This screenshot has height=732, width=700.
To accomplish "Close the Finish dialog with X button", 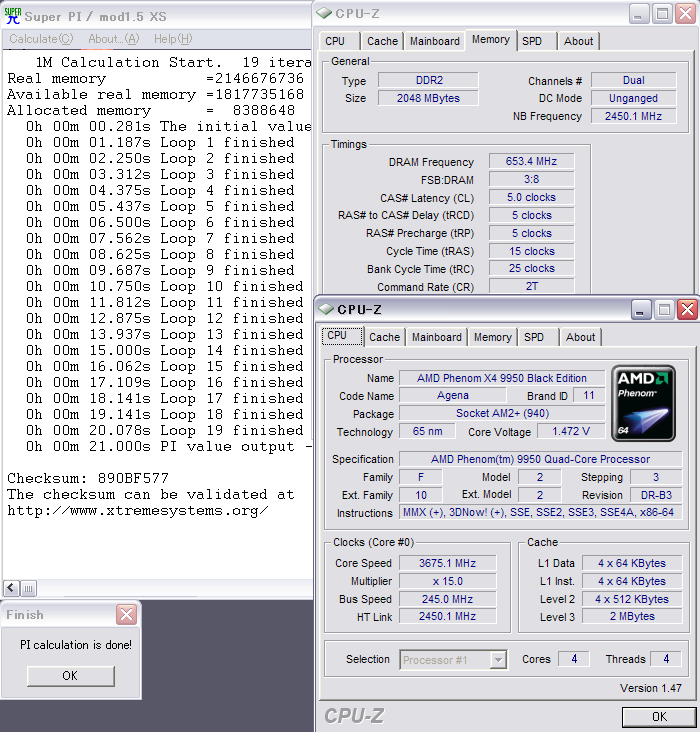I will coord(127,614).
